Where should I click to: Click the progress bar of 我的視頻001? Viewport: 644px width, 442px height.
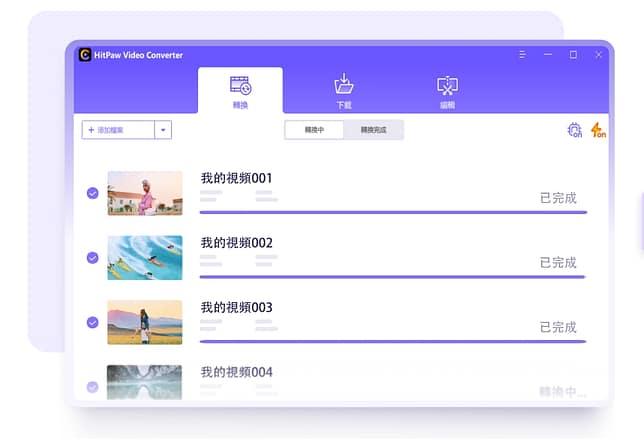(393, 212)
